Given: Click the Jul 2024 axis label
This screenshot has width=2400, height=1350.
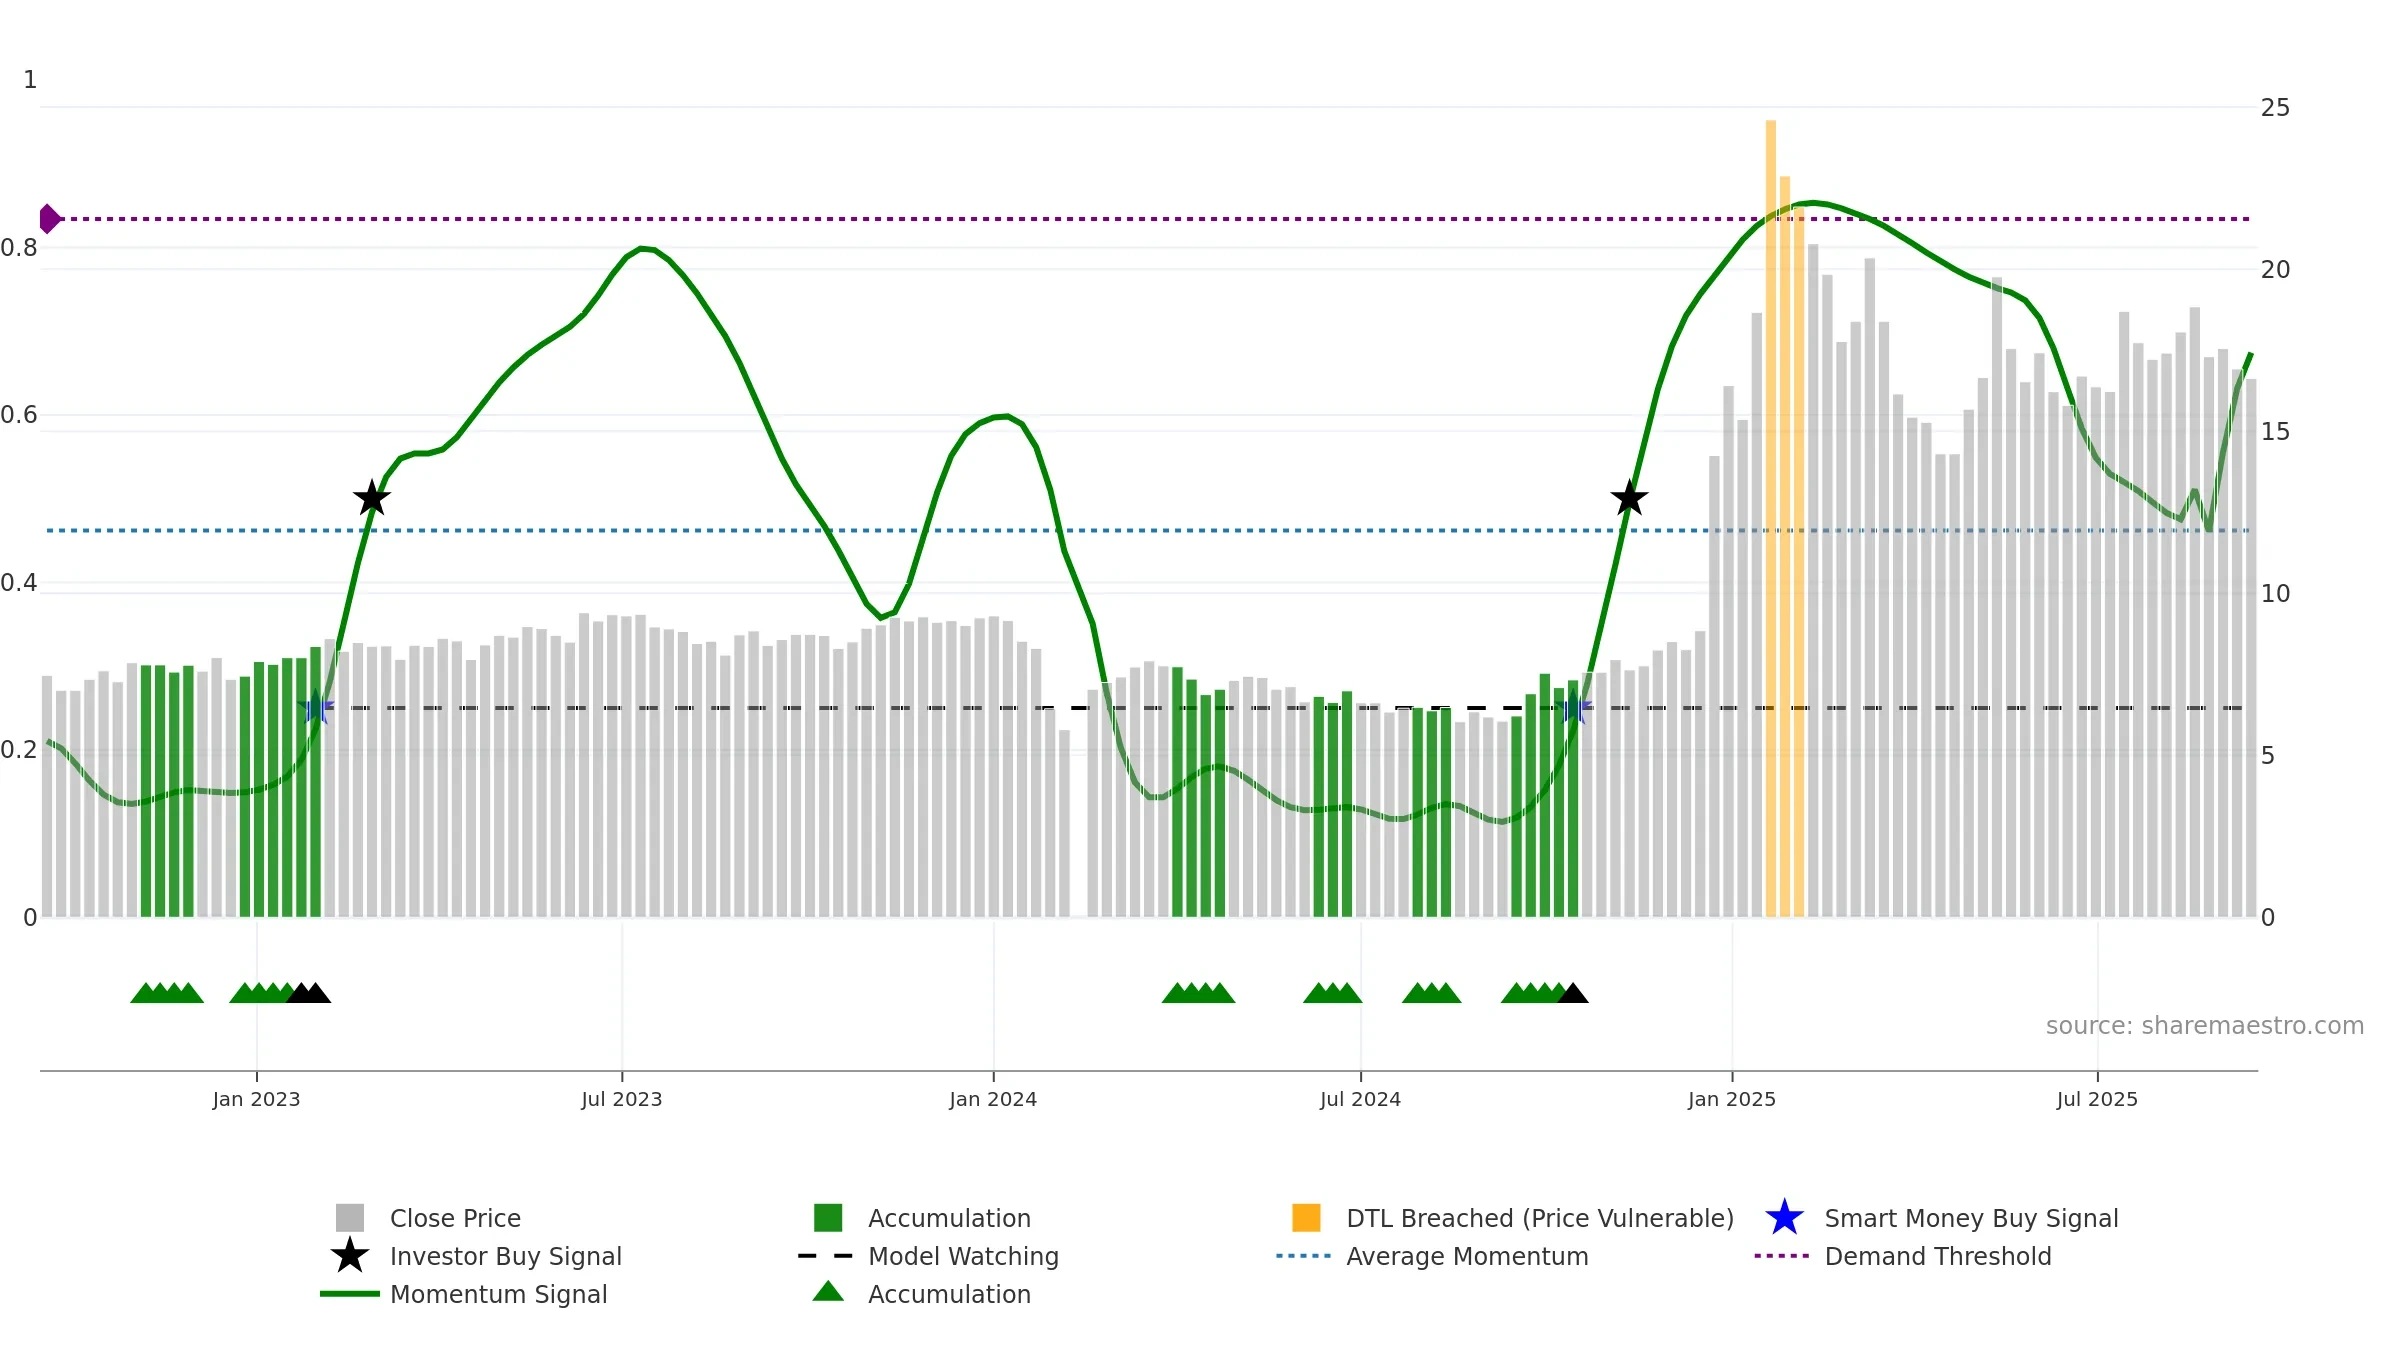Looking at the screenshot, I should point(1360,1099).
